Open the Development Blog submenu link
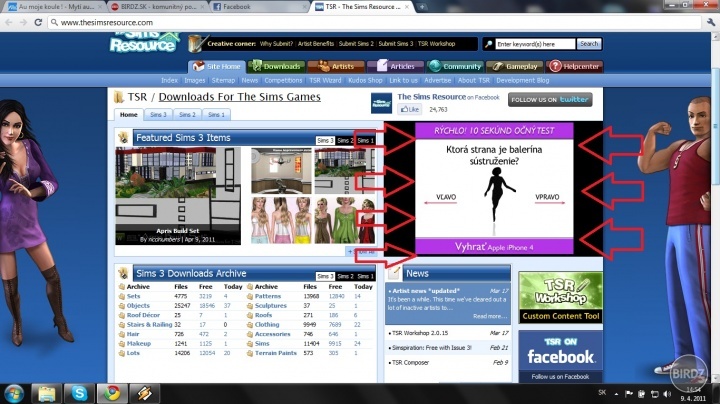This screenshot has width=720, height=404. click(523, 80)
